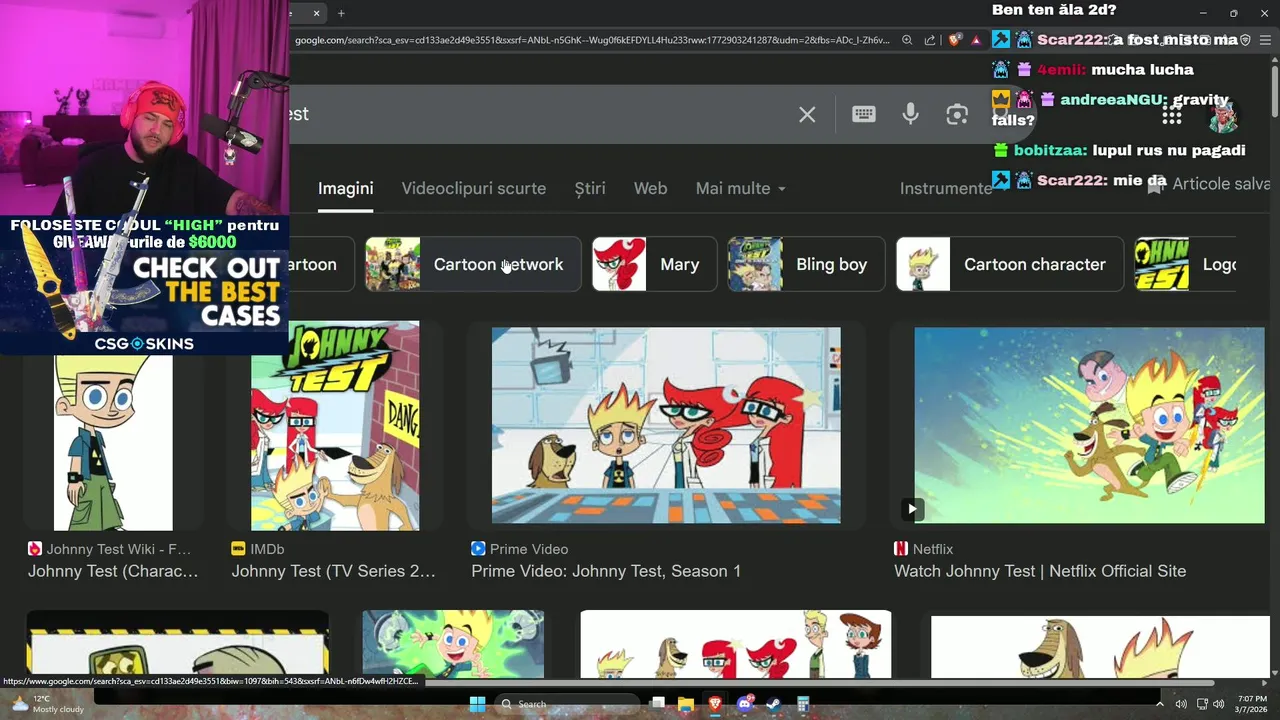Open Prime Video: Johnny Test, Season 1 link
The image size is (1280, 720).
pos(606,571)
